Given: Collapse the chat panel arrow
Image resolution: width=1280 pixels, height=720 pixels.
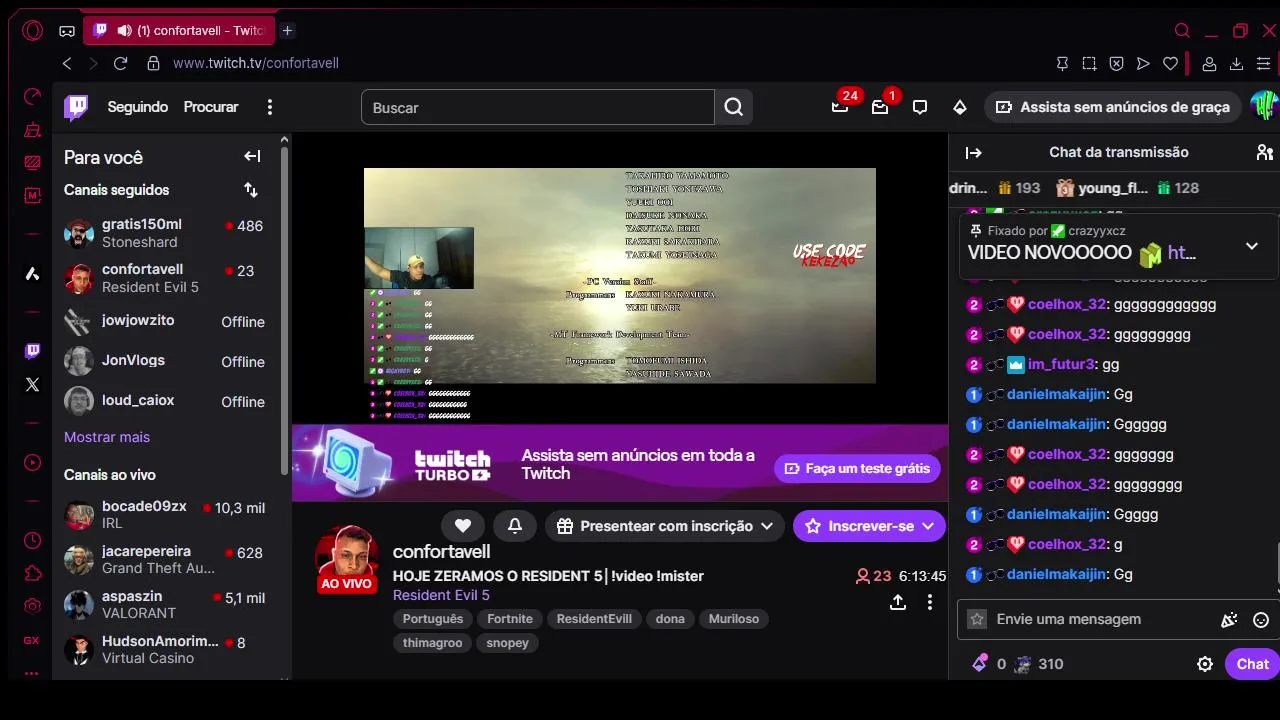Looking at the screenshot, I should click(973, 153).
